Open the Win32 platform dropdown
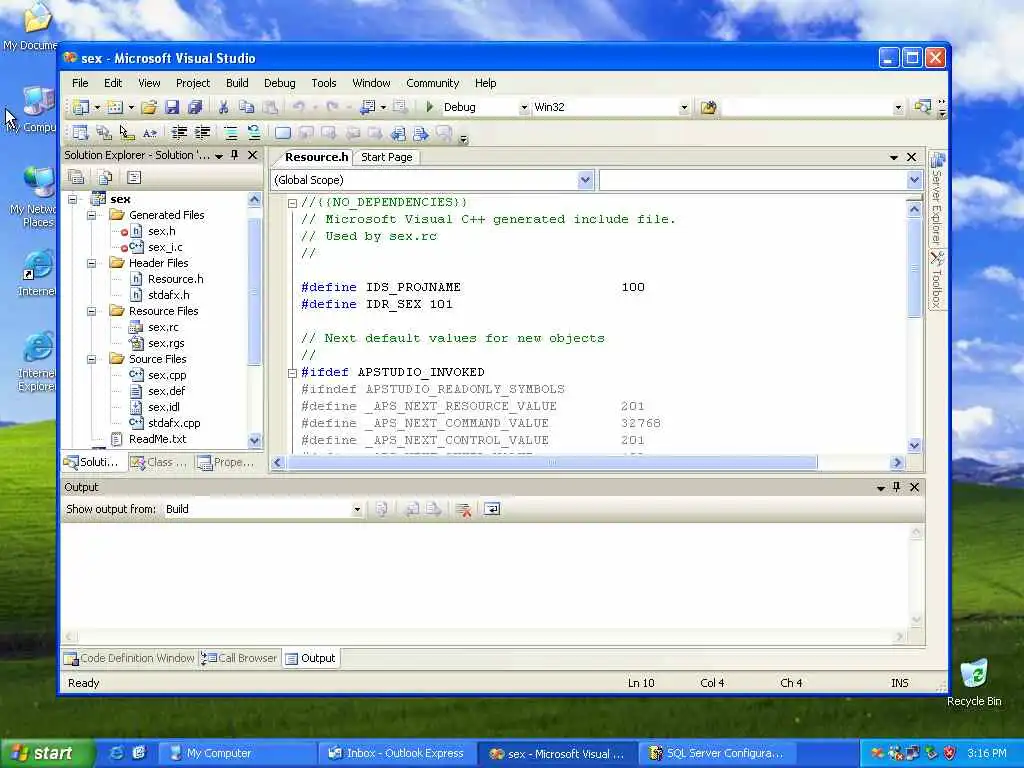 (x=684, y=108)
